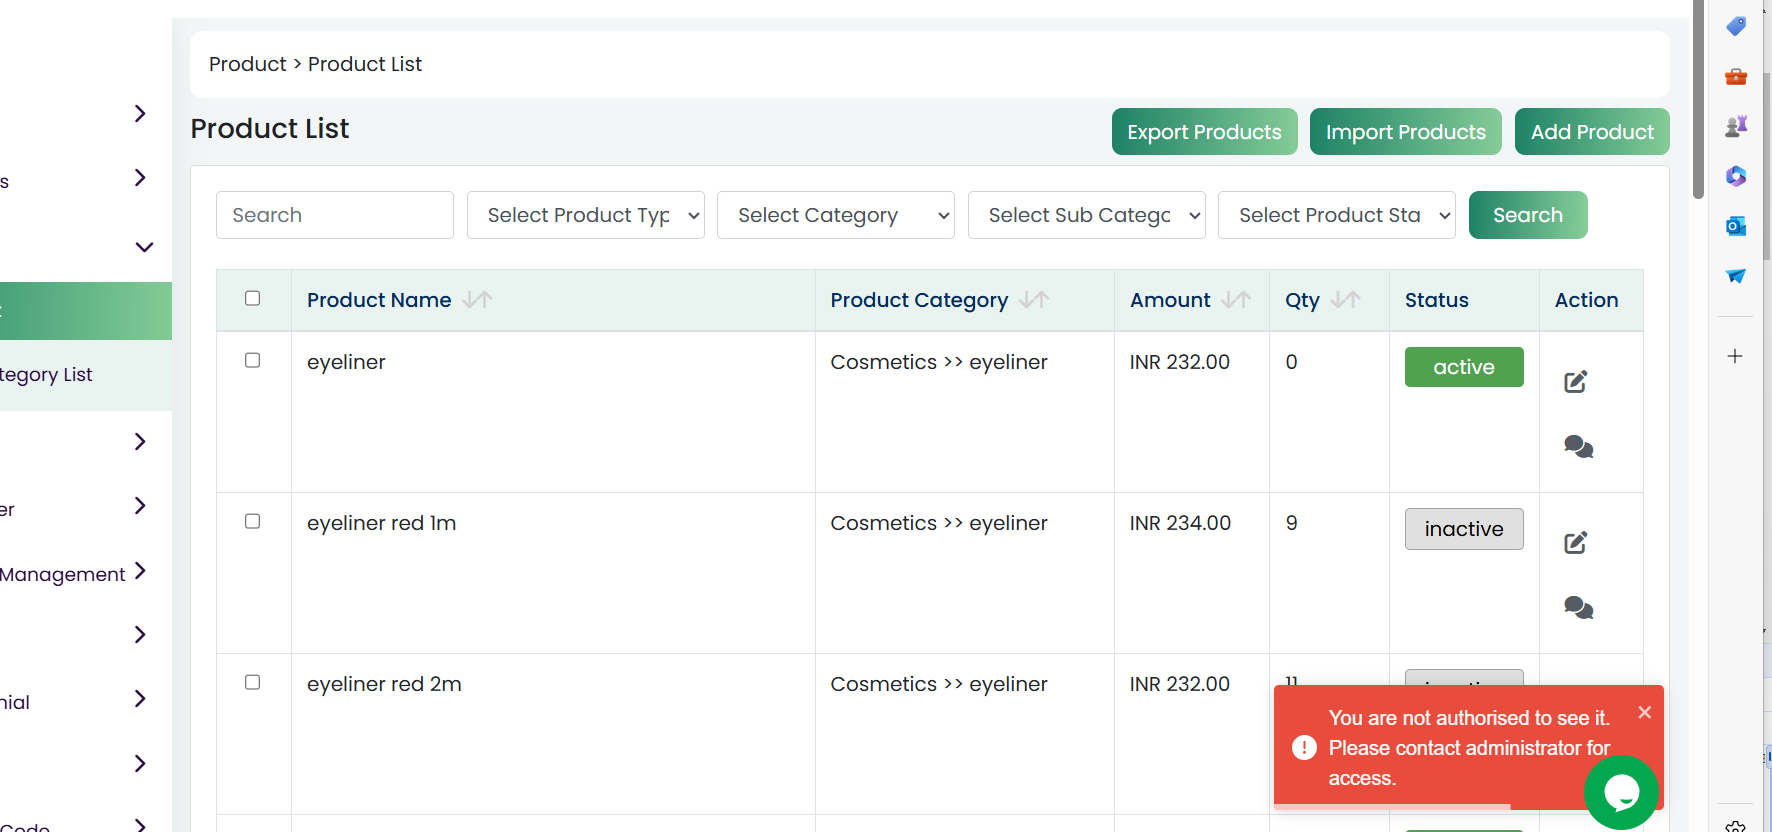Expand the sidebar chevron beside 'nial'
1772x832 pixels.
click(x=140, y=699)
